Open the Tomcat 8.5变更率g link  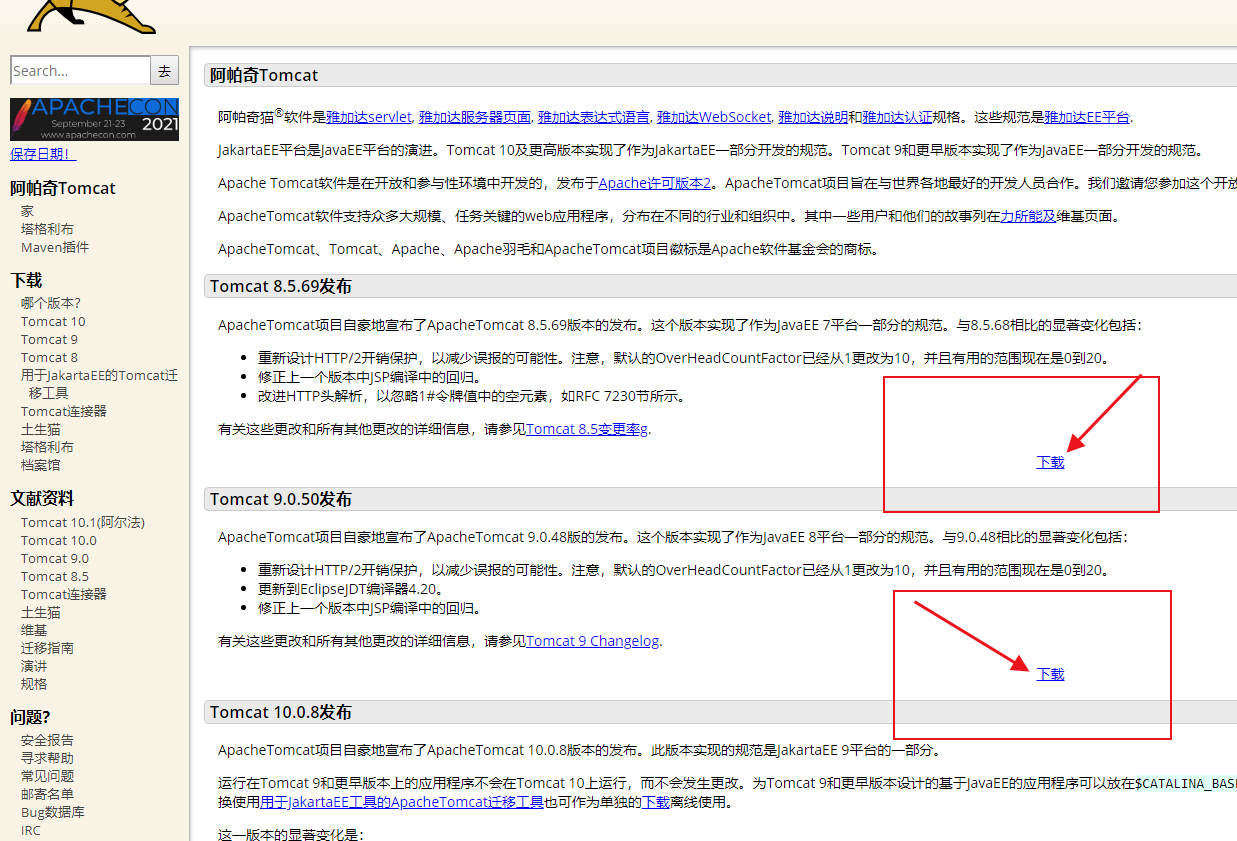click(587, 429)
